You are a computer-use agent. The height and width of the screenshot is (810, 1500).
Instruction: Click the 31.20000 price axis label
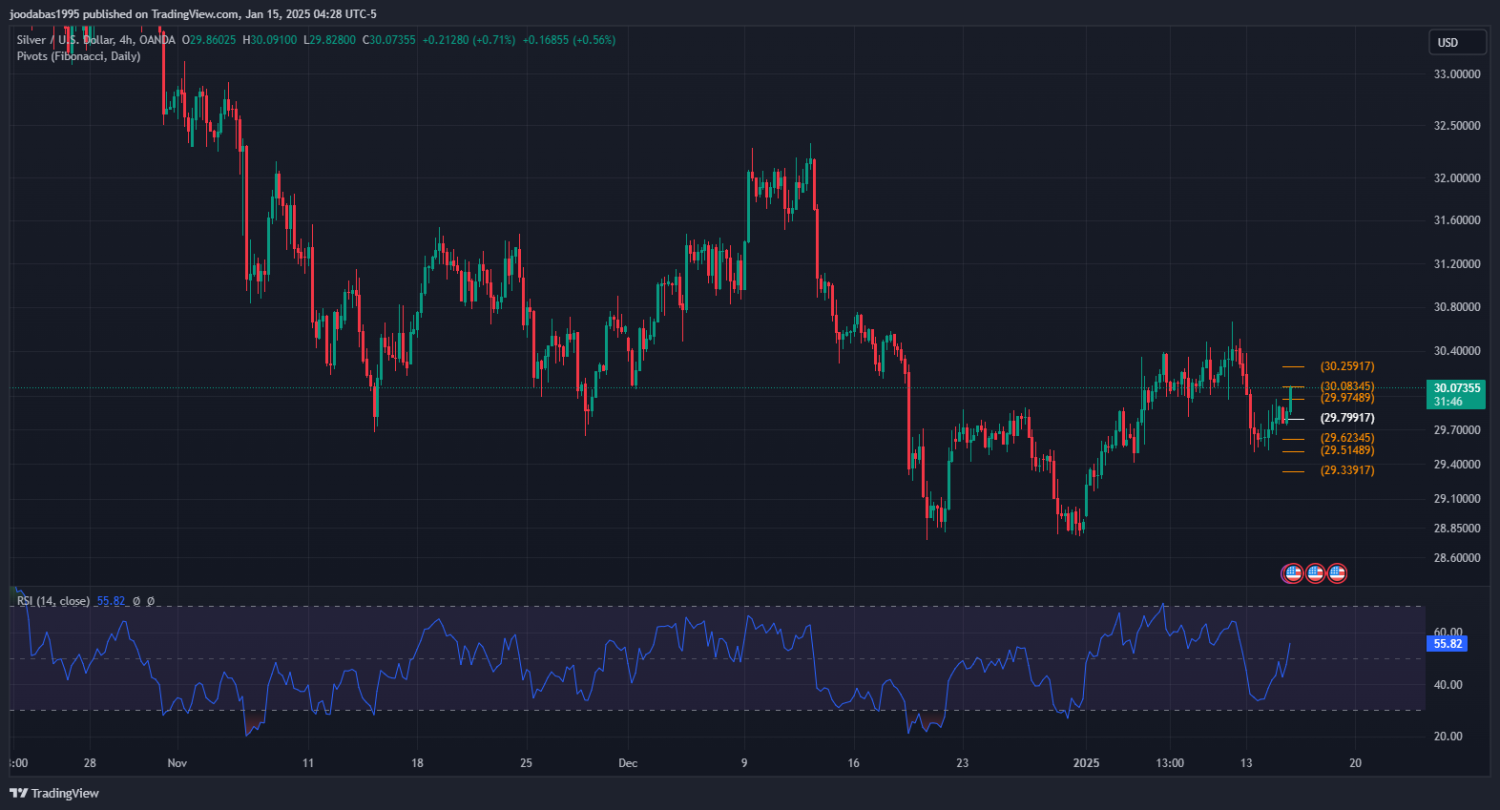(1457, 264)
